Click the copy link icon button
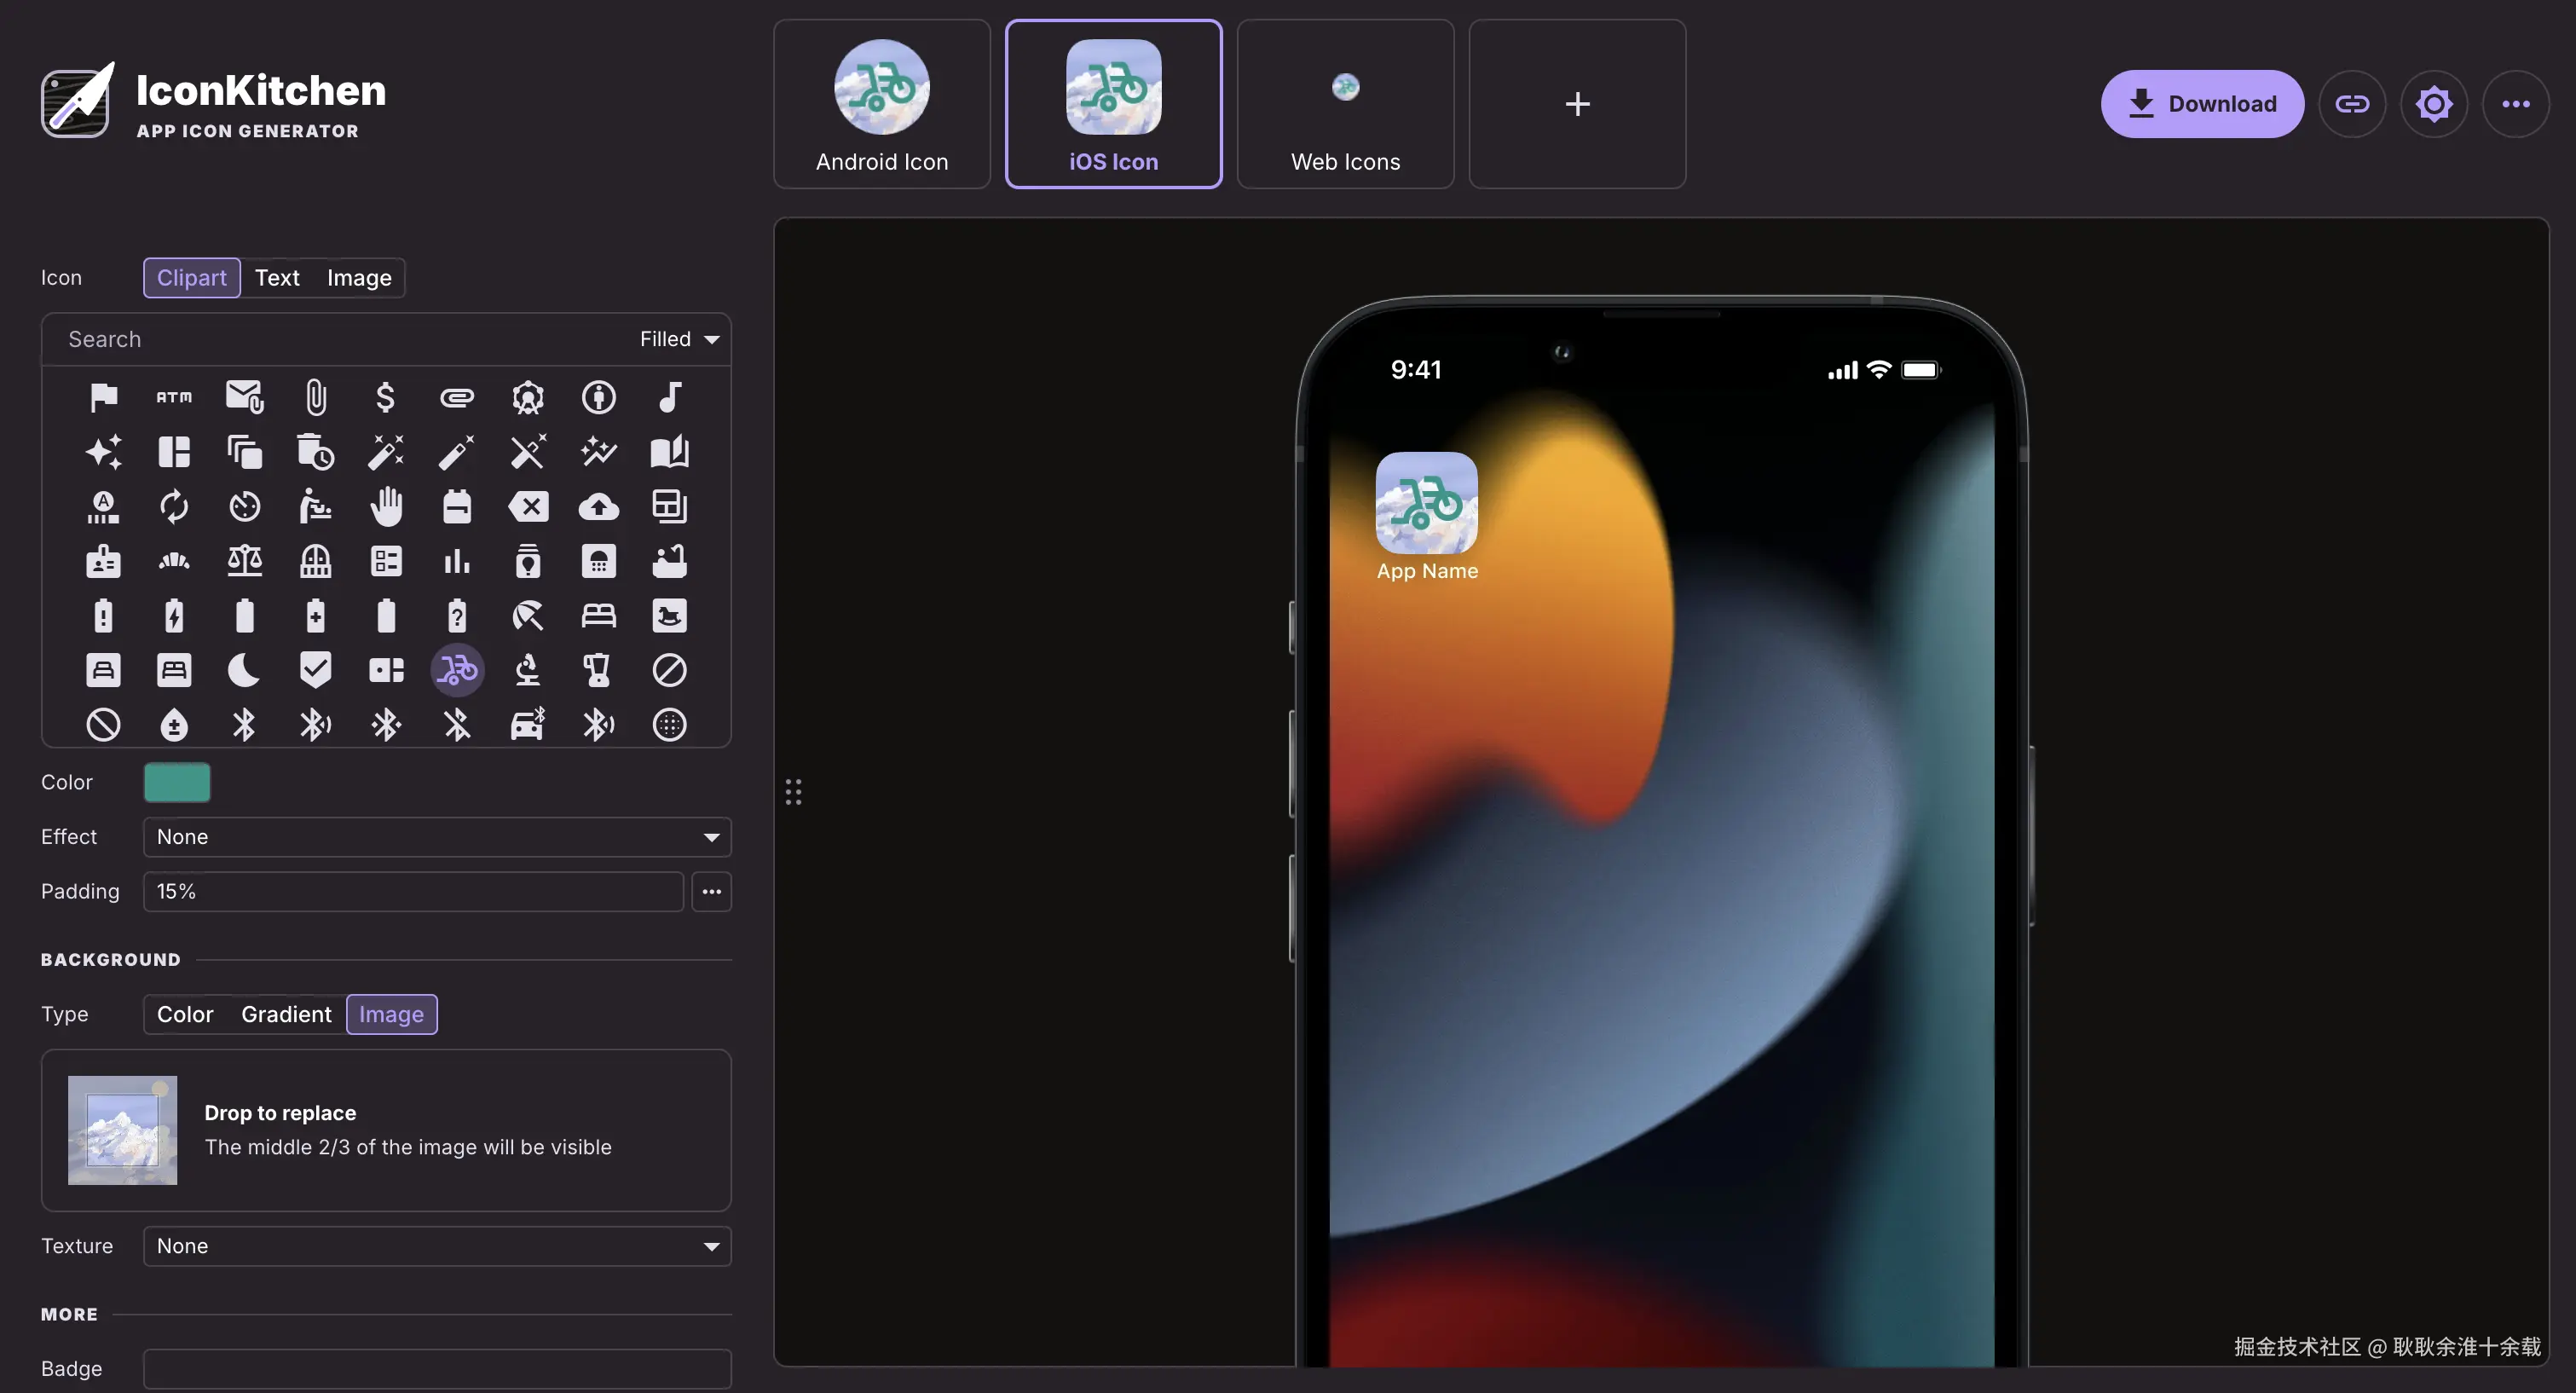 click(2351, 104)
